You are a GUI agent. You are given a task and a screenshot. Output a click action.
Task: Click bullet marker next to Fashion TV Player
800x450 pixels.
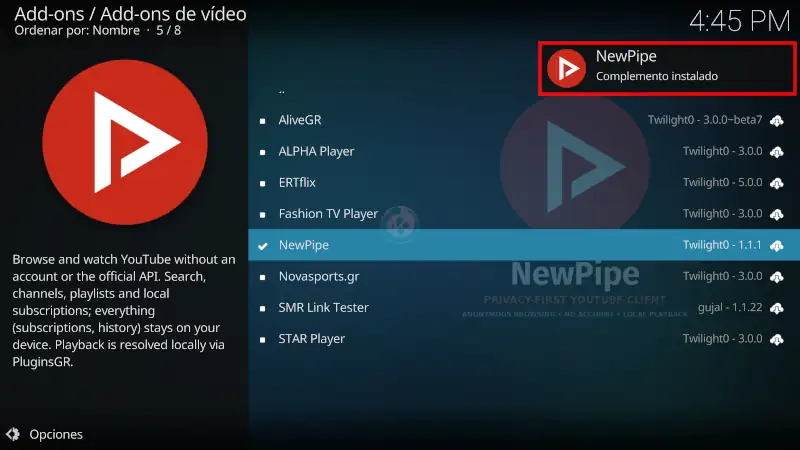click(262, 215)
